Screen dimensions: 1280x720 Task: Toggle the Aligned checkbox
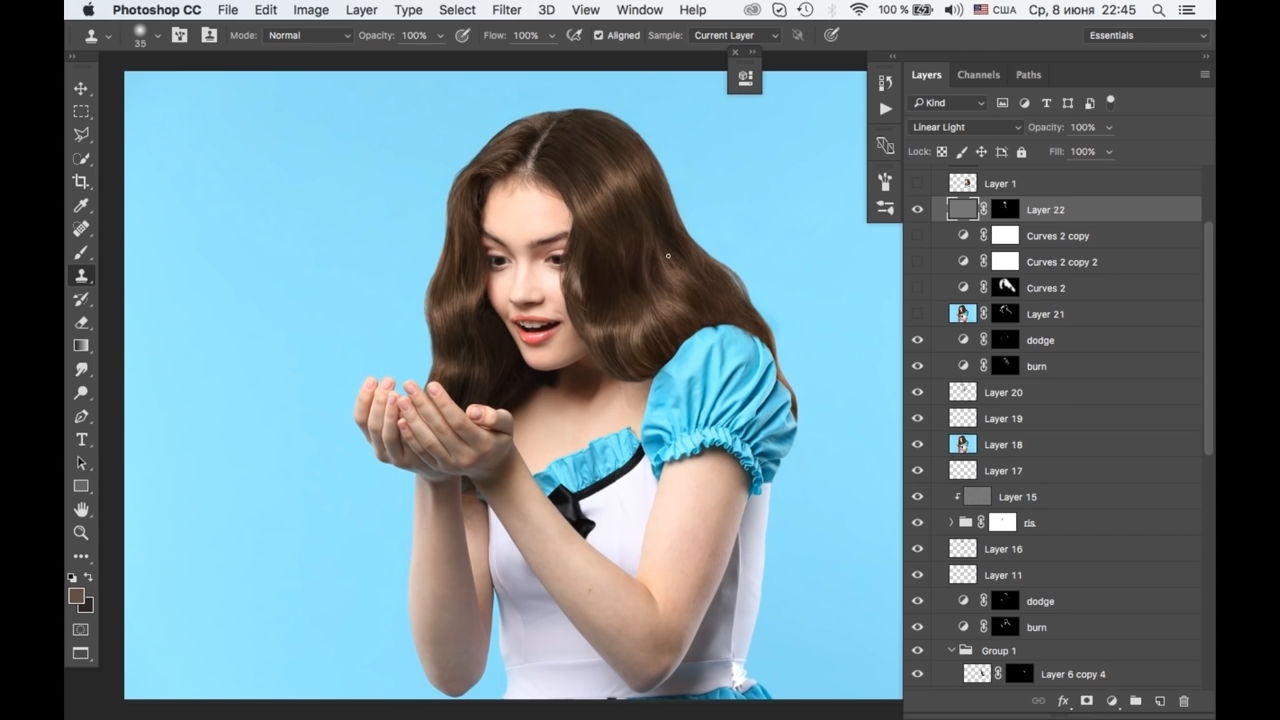click(598, 35)
